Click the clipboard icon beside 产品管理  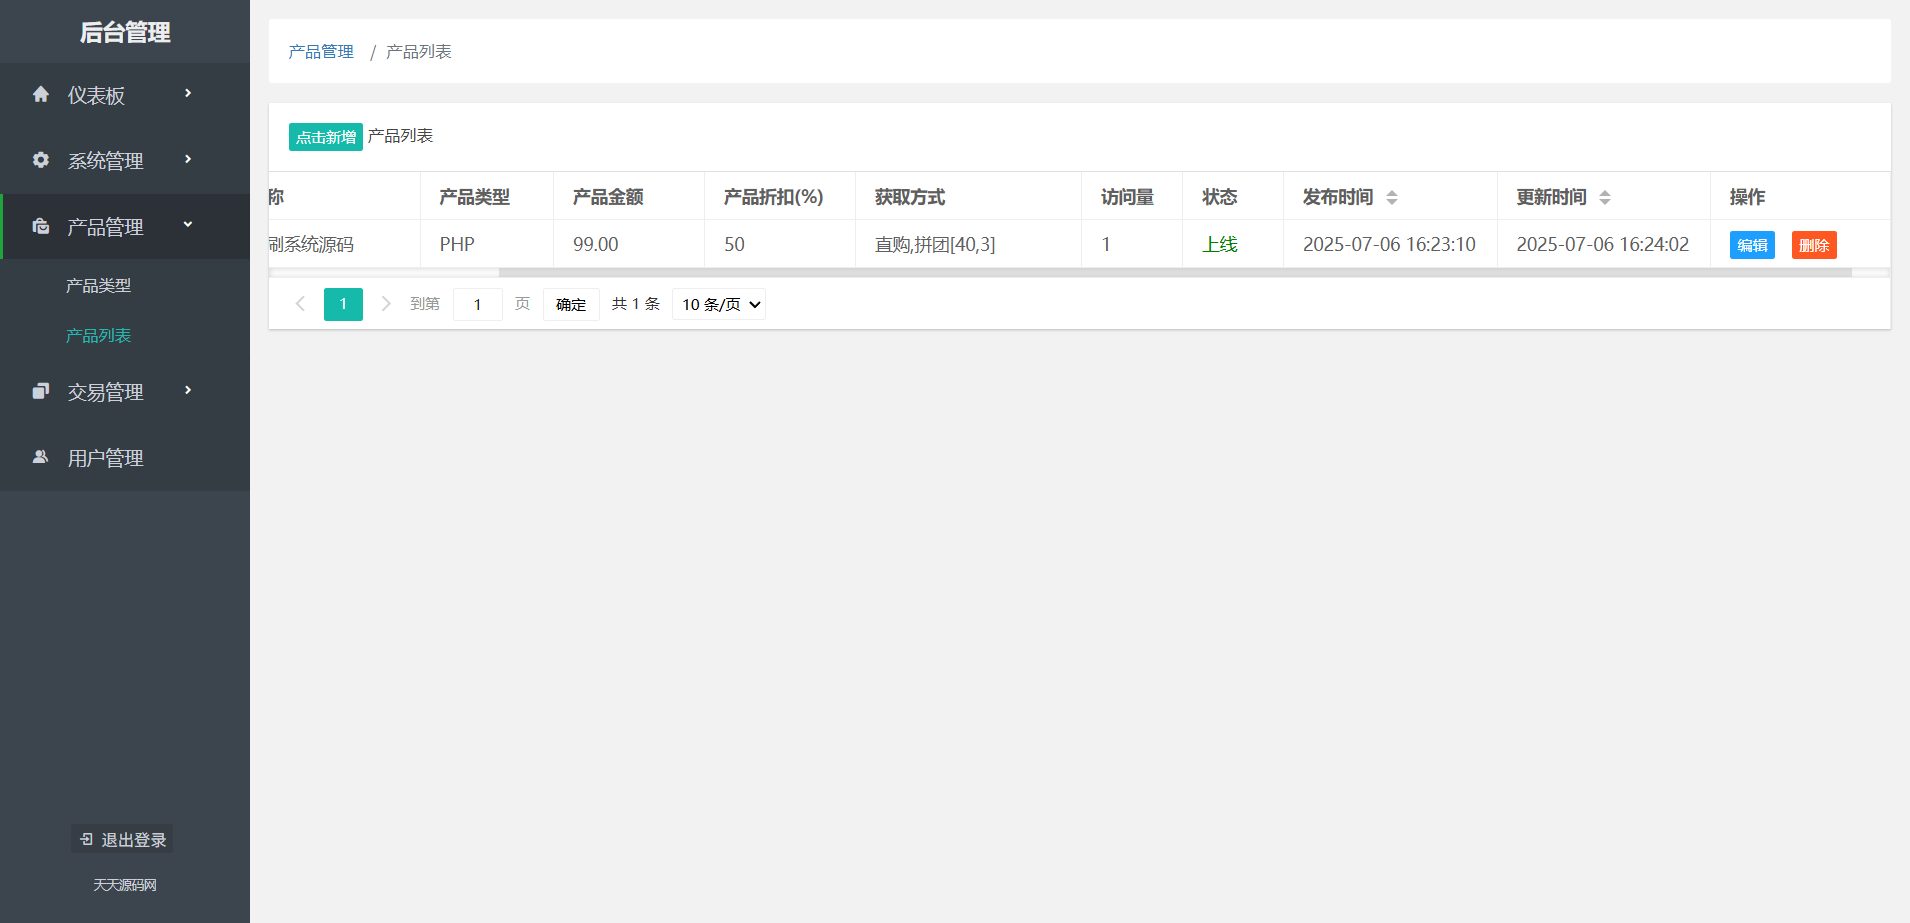(x=41, y=226)
